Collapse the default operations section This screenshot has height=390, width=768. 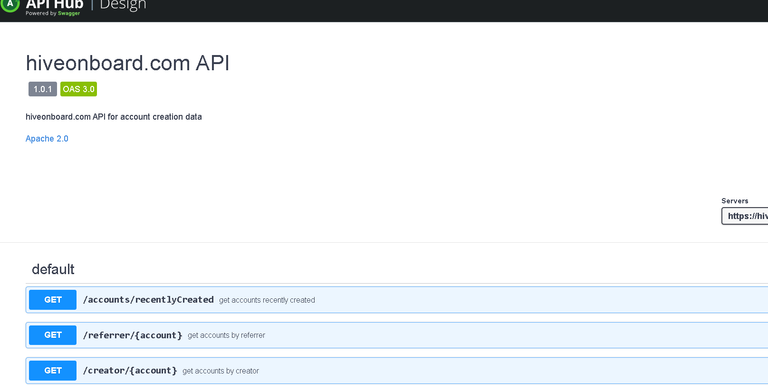click(53, 269)
